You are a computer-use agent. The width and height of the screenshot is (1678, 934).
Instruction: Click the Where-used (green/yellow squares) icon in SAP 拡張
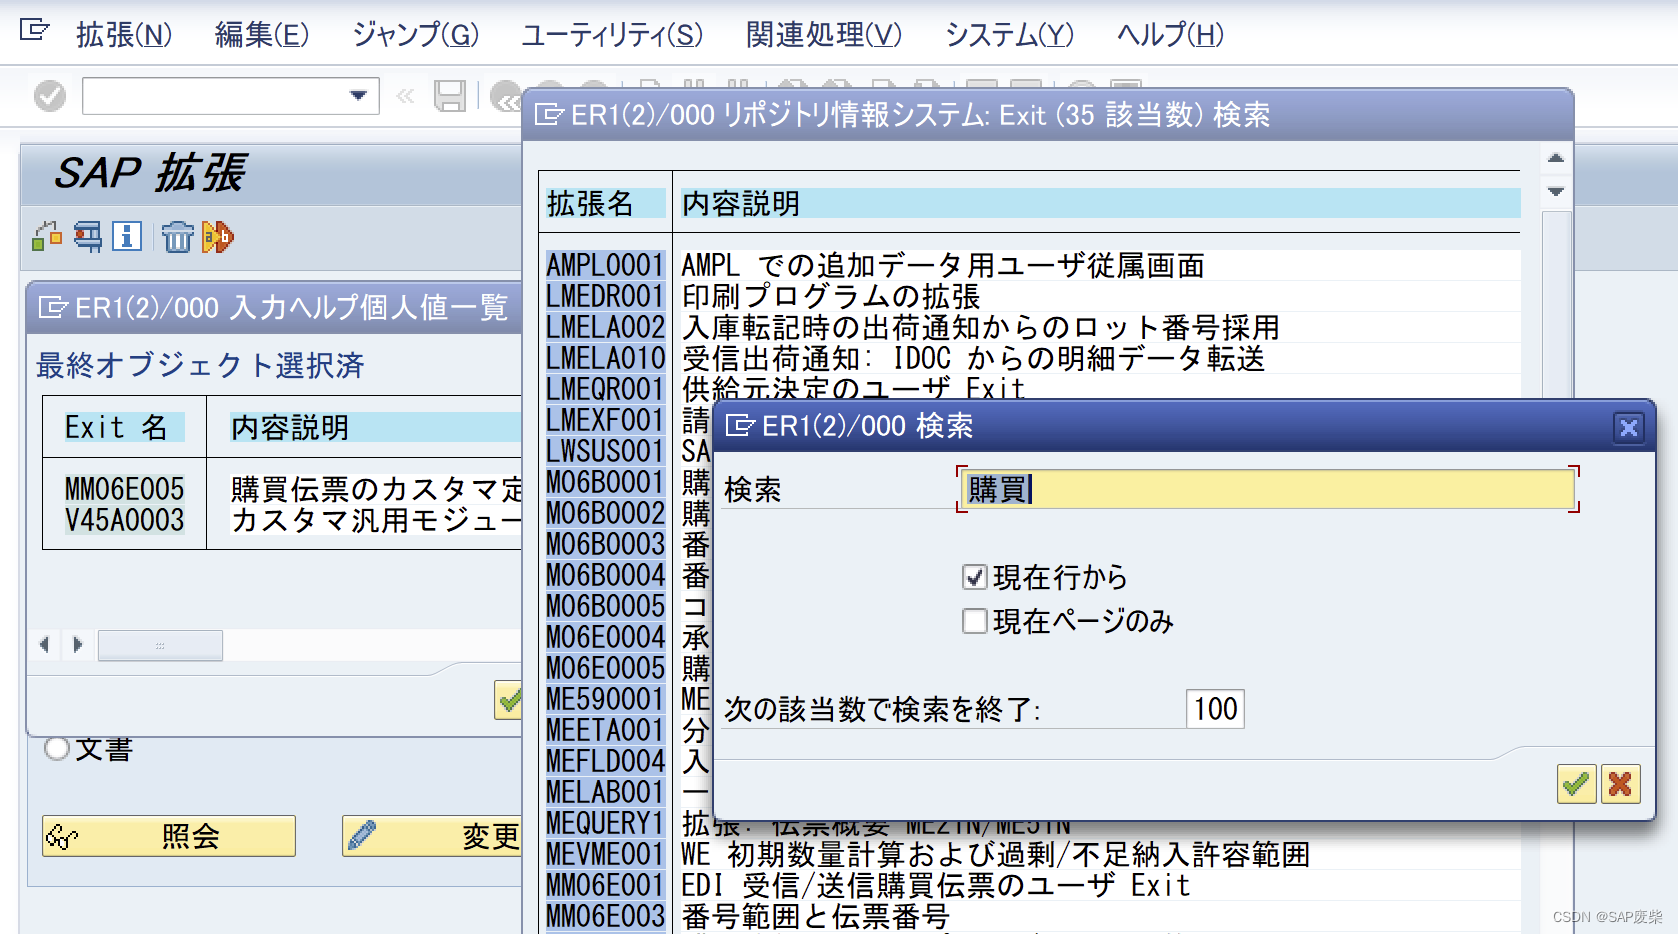(x=47, y=237)
